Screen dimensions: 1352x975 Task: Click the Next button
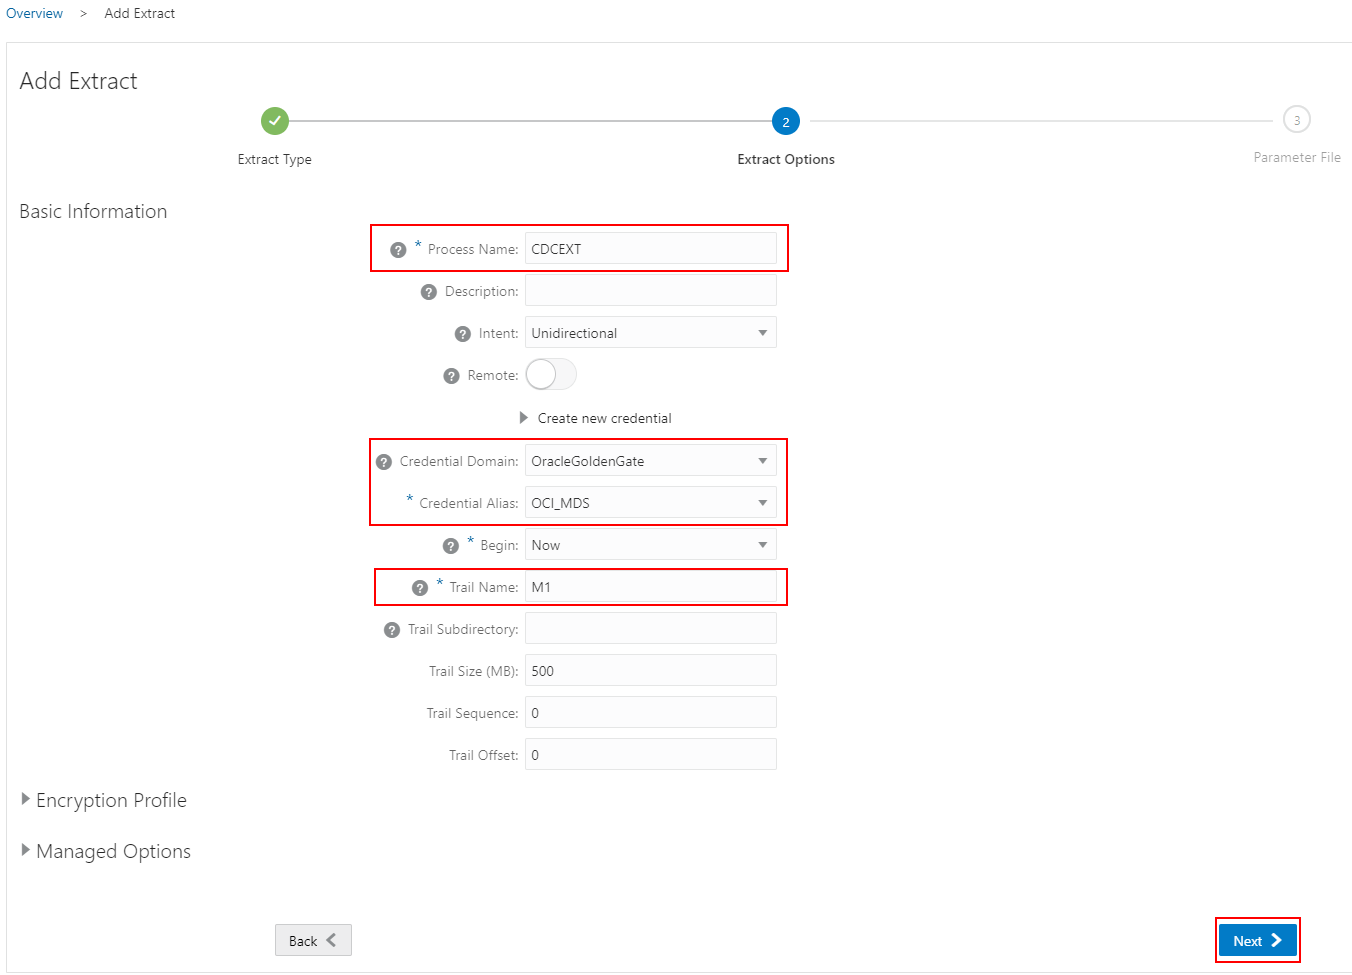[x=1258, y=941]
